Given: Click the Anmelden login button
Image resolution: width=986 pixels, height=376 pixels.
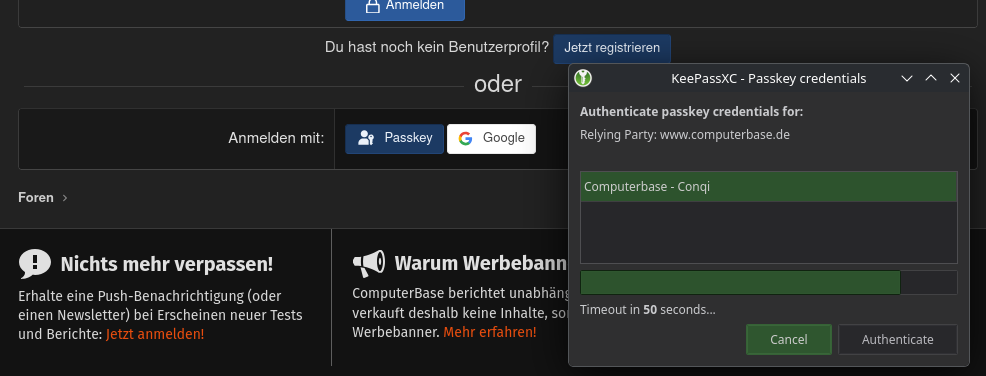Looking at the screenshot, I should [405, 9].
